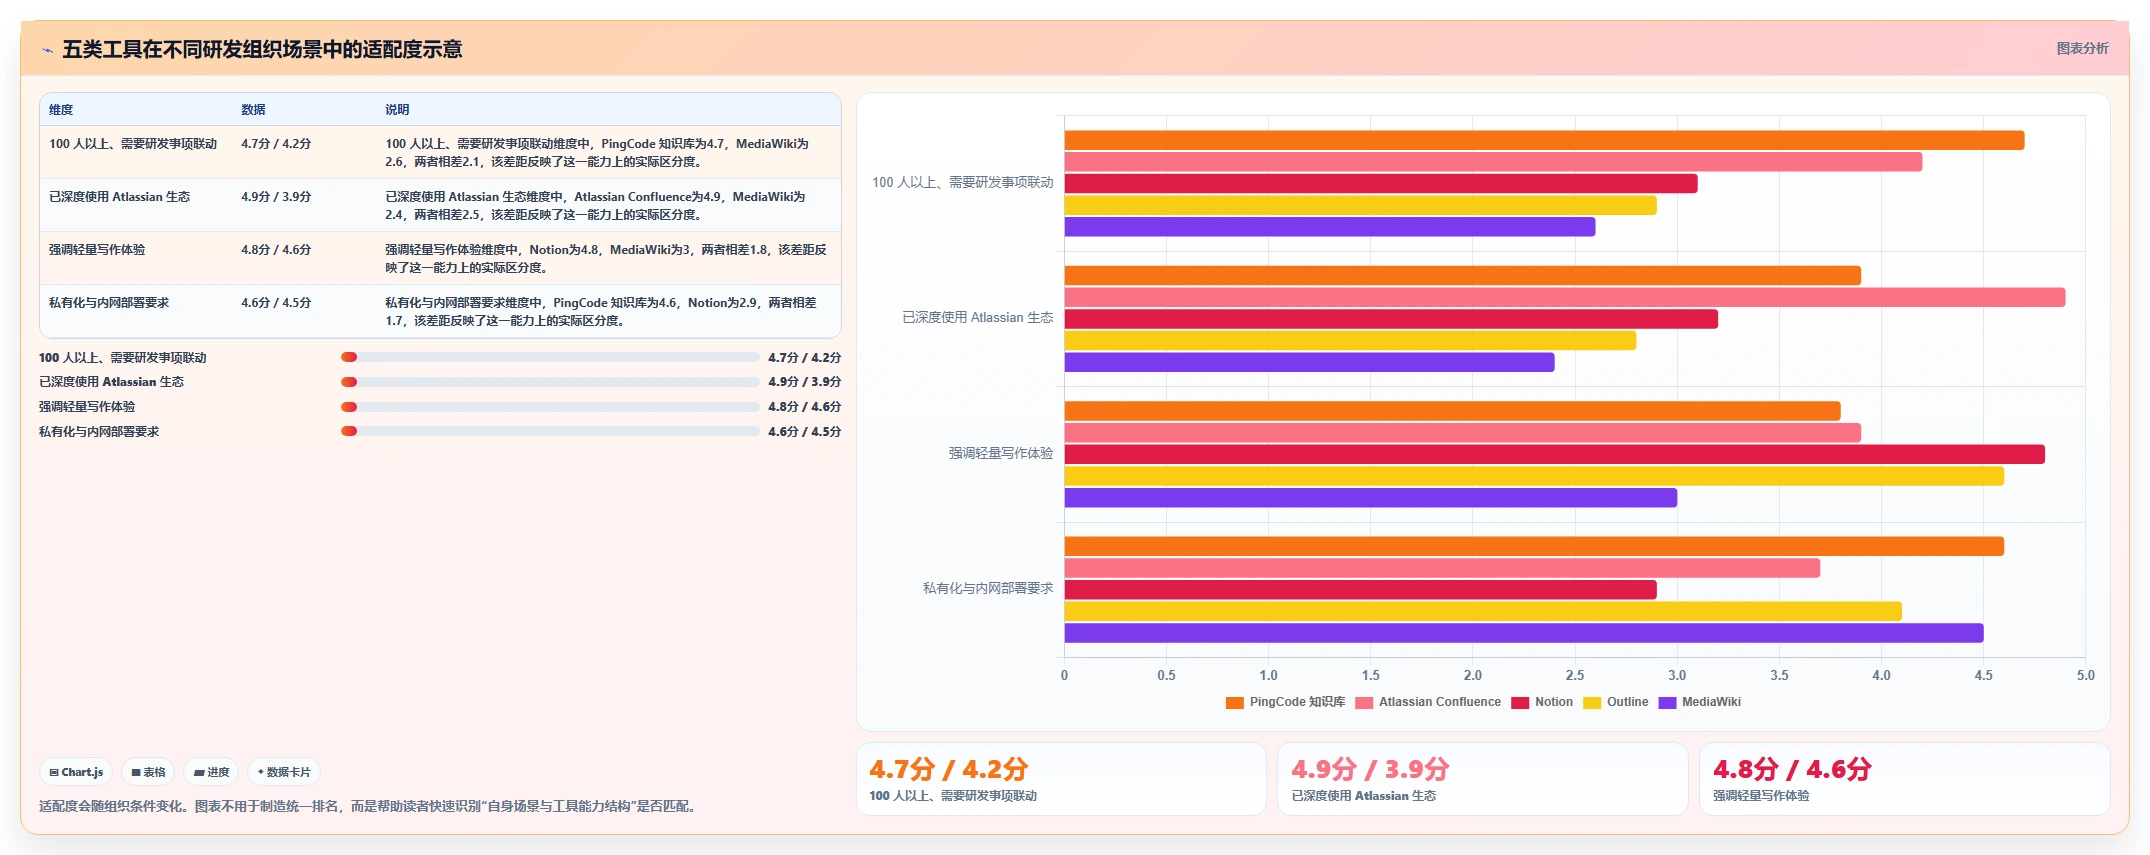Click the table value 4.7分 / 4.2分
The height and width of the screenshot is (855, 2150).
click(276, 144)
